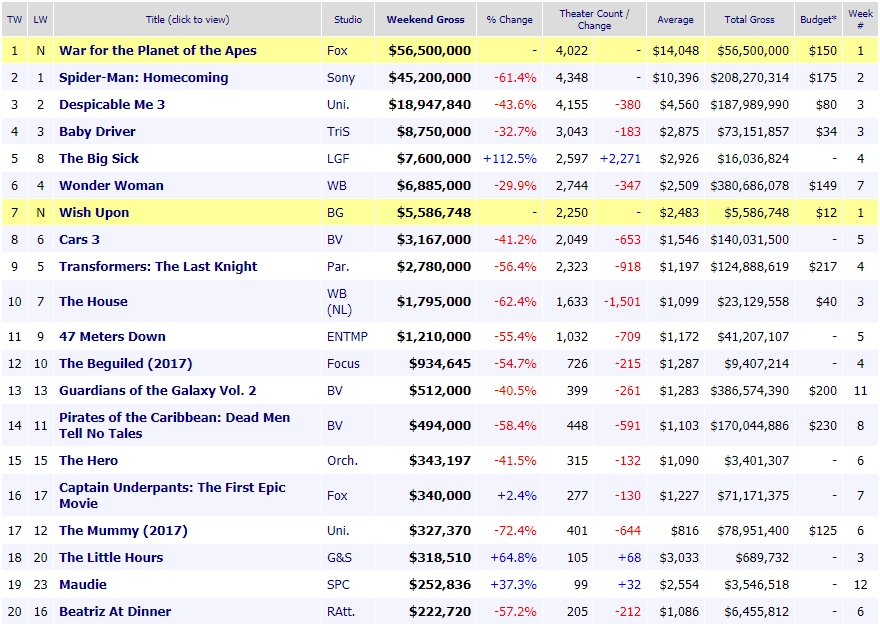The image size is (880, 624).
Task: Click the Week # column header
Action: [x=860, y=20]
